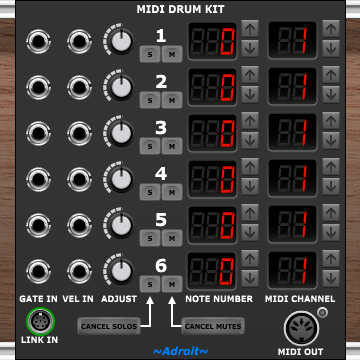Click the row 5 Gate In jack

[x=38, y=226]
